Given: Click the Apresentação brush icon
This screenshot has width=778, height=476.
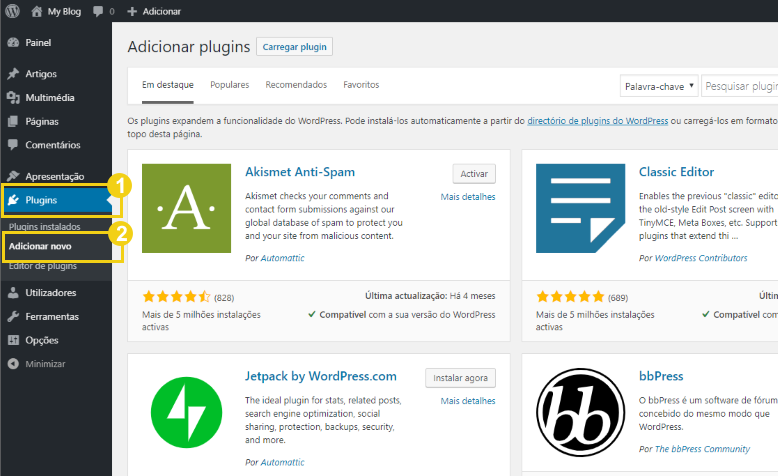Looking at the screenshot, I should pyautogui.click(x=13, y=176).
